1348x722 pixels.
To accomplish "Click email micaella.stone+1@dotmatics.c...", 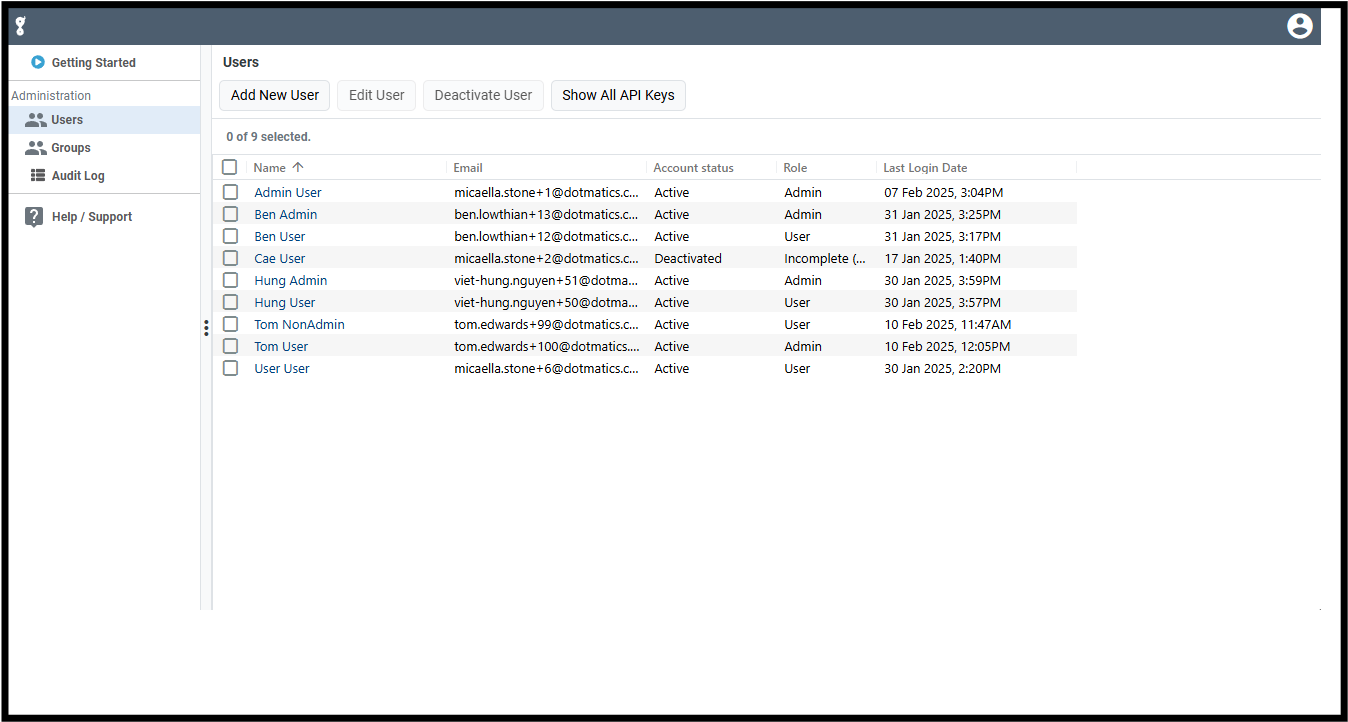I will pyautogui.click(x=546, y=193).
